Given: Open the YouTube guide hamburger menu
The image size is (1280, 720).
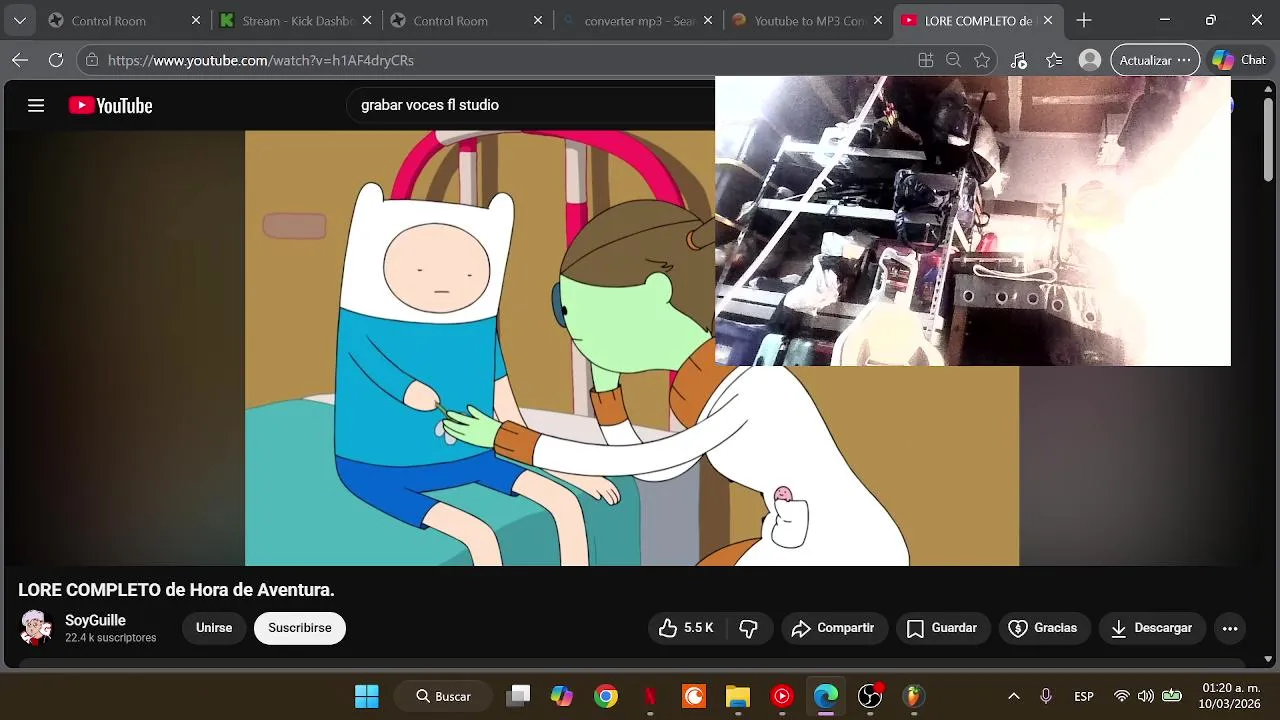Looking at the screenshot, I should 36,105.
